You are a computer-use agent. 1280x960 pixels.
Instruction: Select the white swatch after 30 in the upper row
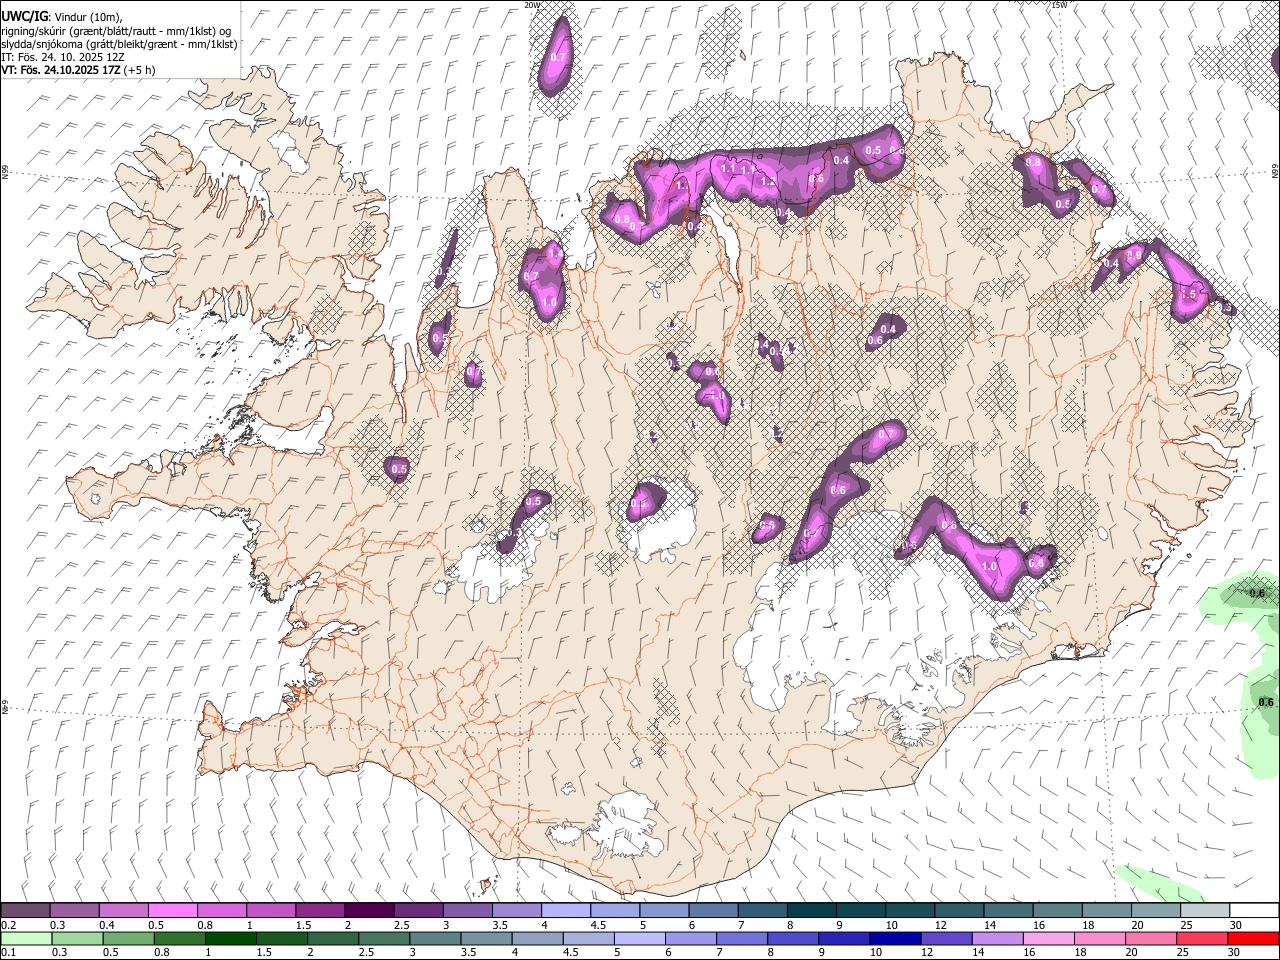(1254, 911)
